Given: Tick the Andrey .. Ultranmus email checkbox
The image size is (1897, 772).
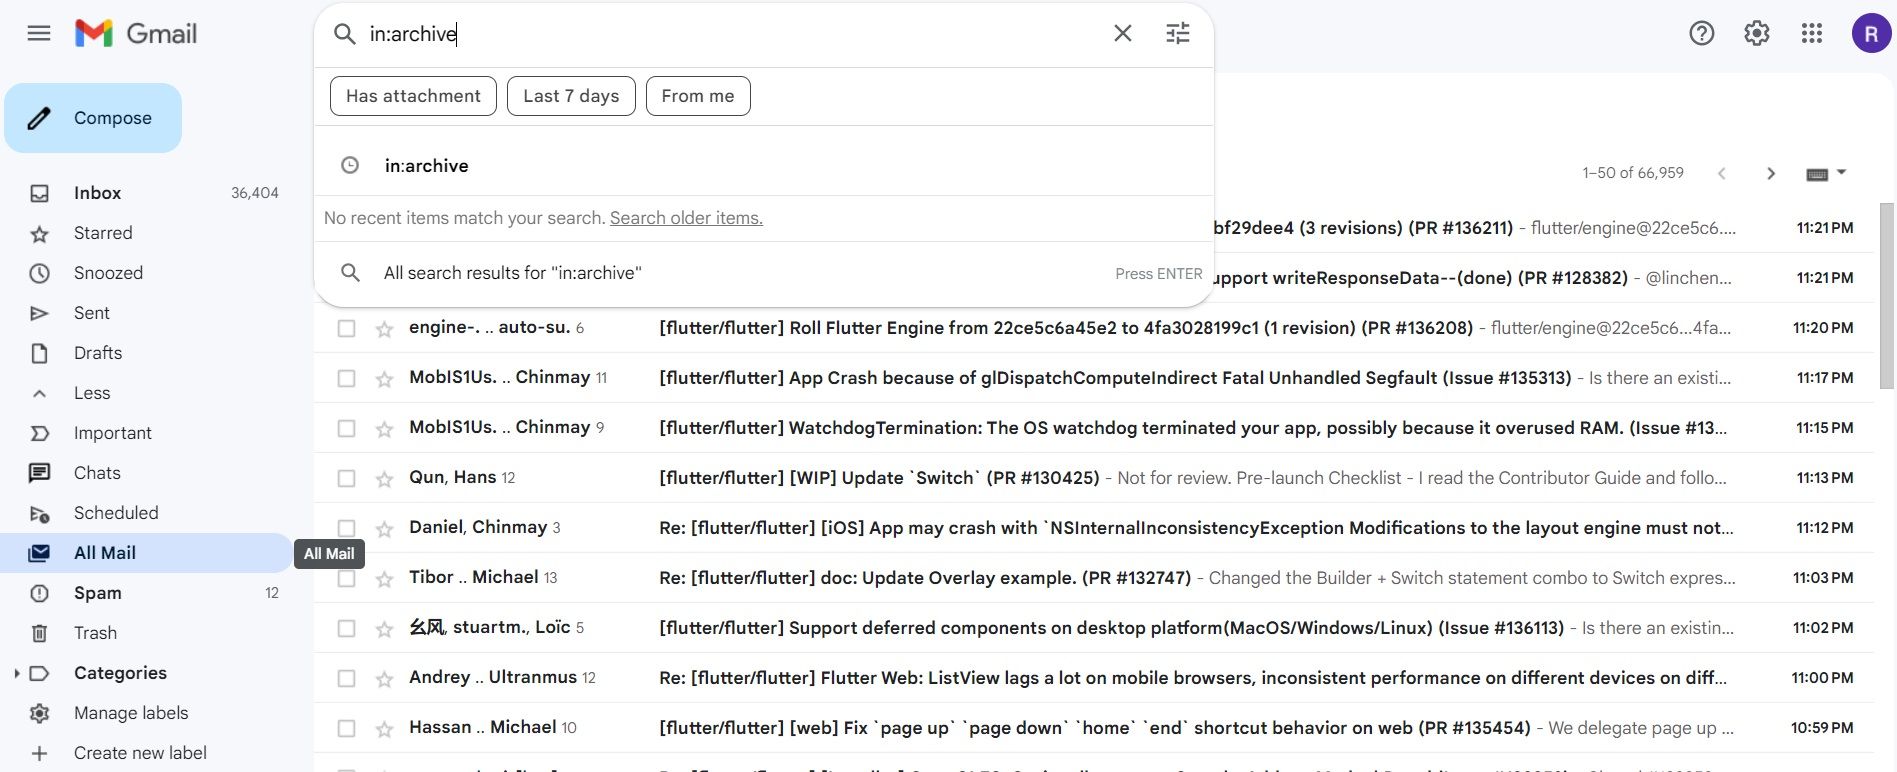Looking at the screenshot, I should (x=346, y=679).
